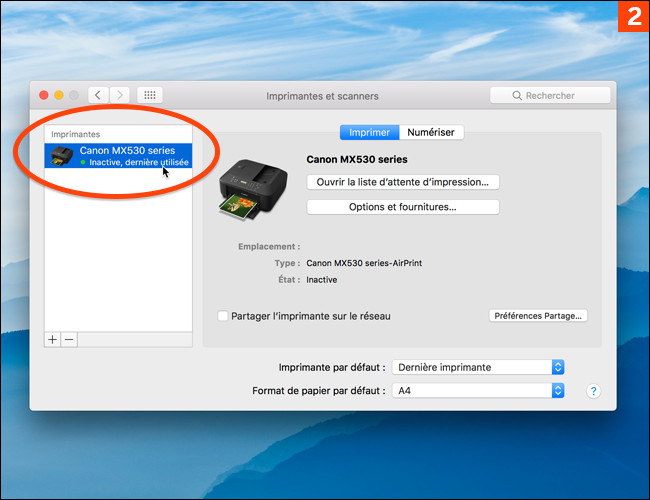
Task: Minimize the window with yellow button
Action: pyautogui.click(x=59, y=95)
